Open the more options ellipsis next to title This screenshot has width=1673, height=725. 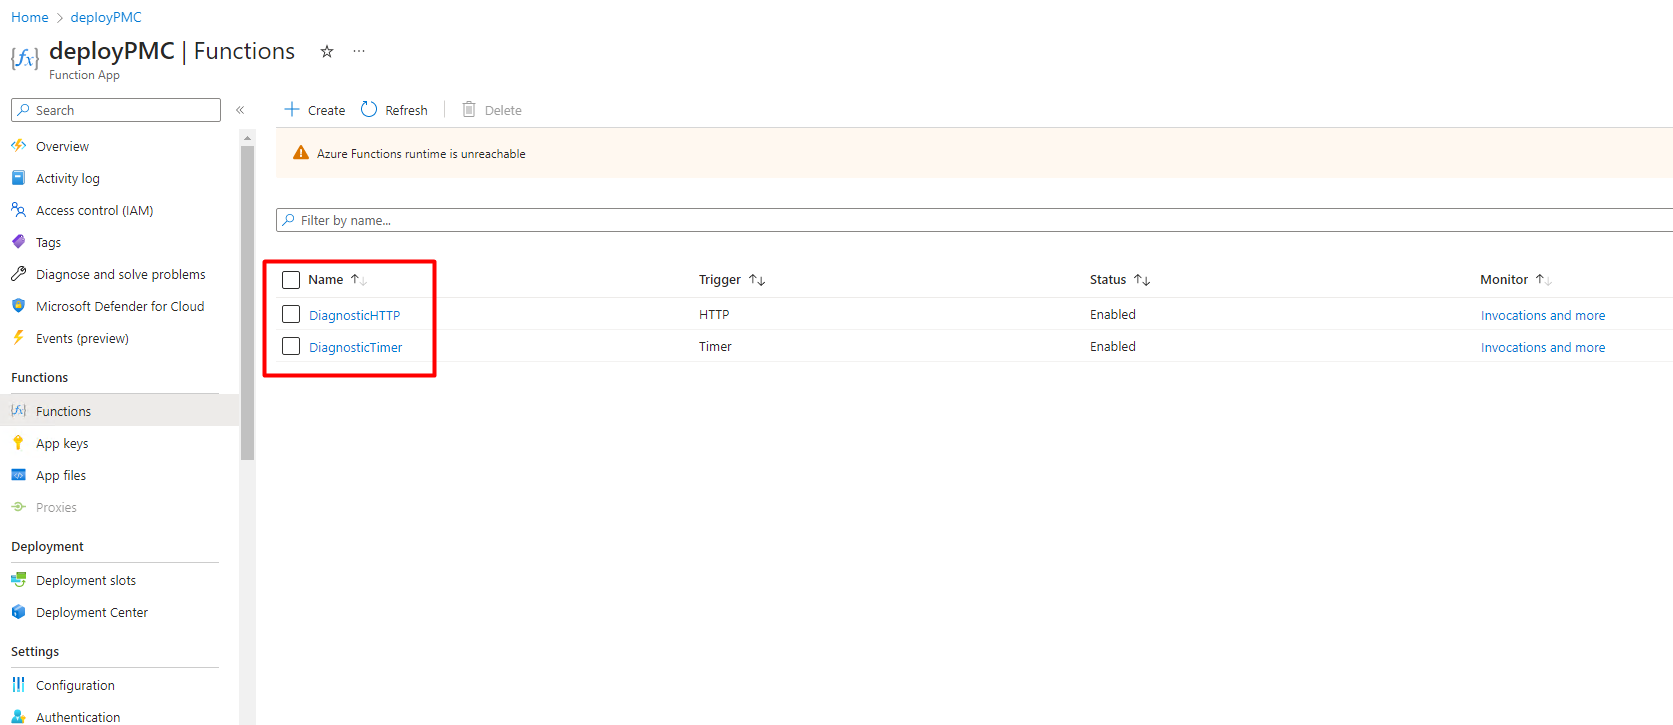point(359,51)
